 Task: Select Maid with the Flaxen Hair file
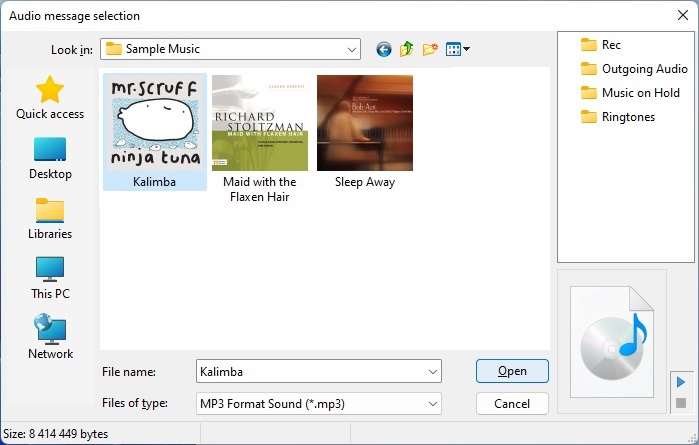(260, 139)
